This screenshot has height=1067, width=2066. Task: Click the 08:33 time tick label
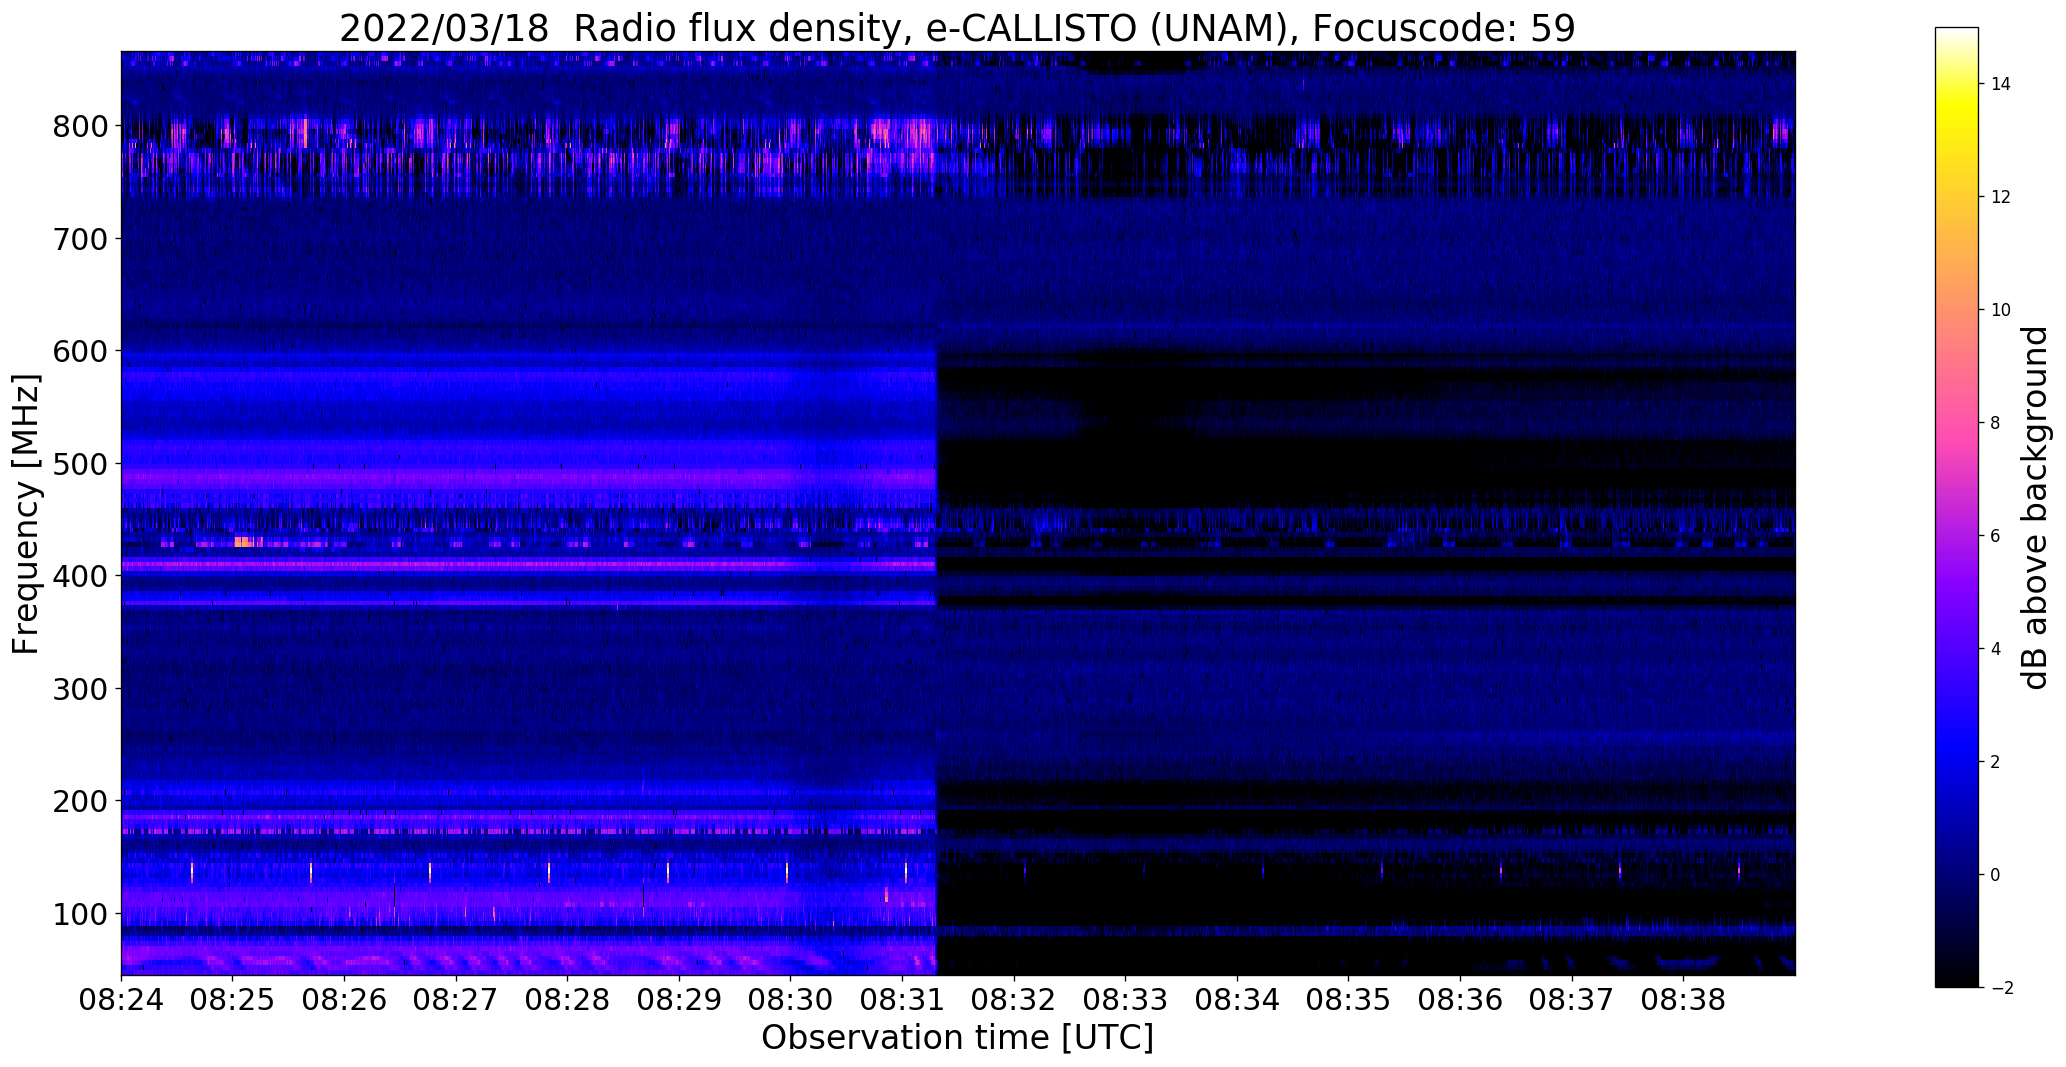coord(1125,1000)
